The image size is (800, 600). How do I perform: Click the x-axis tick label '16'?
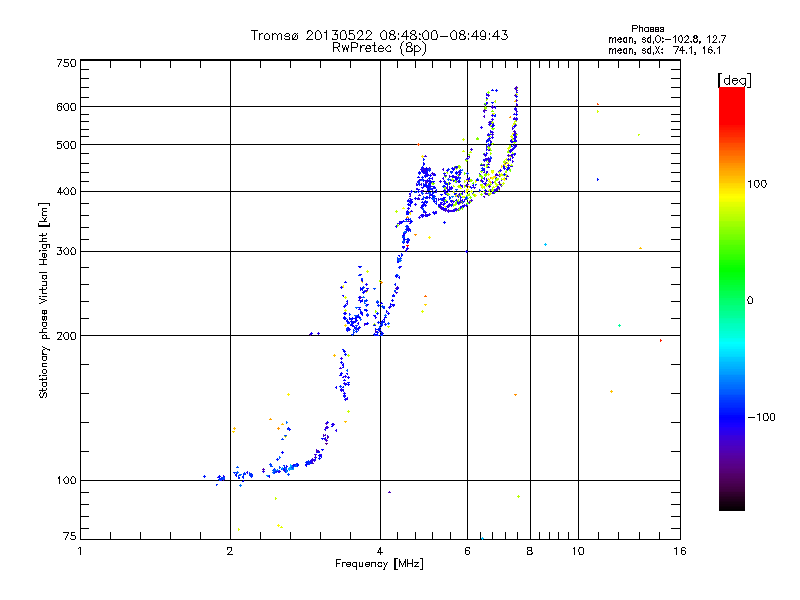[x=680, y=551]
